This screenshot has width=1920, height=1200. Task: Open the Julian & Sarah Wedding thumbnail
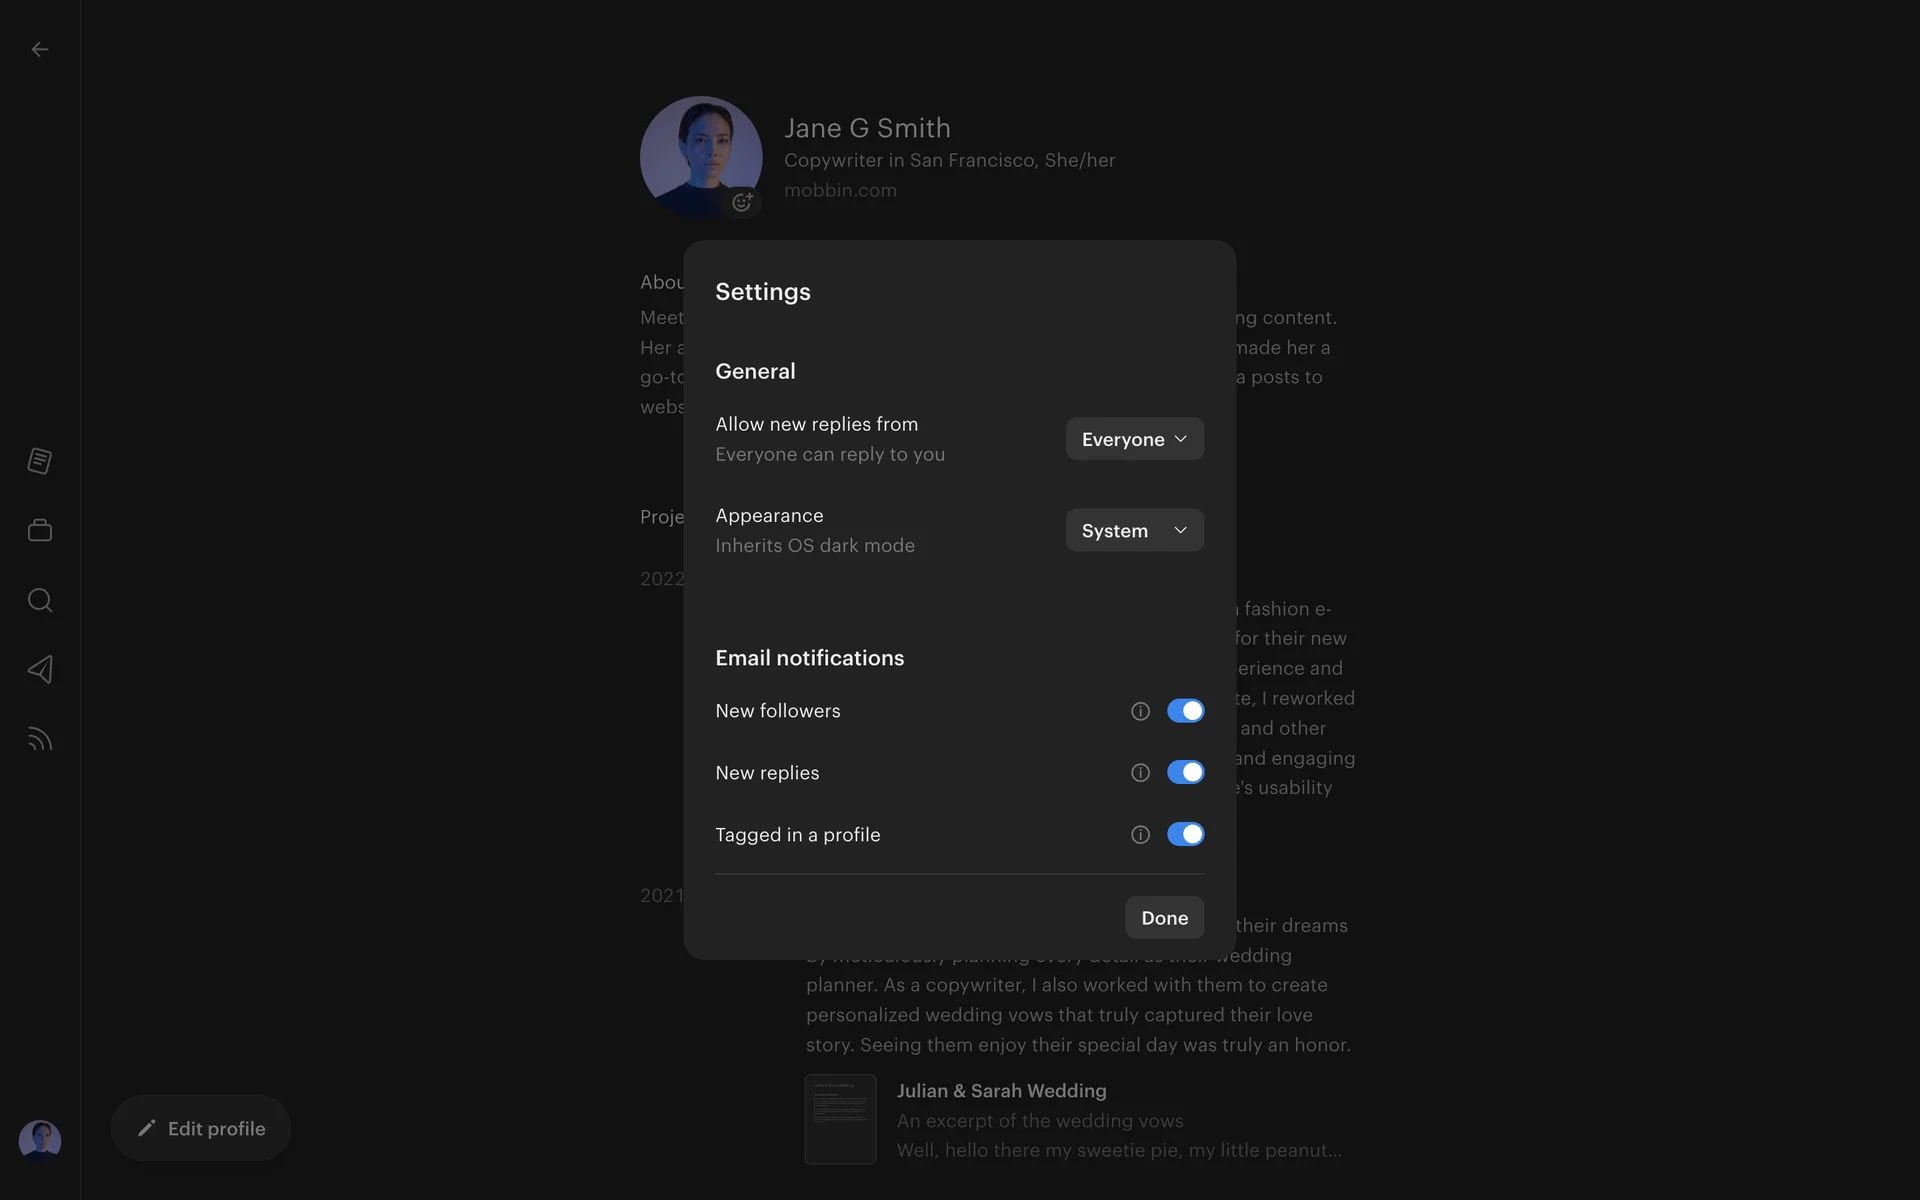pyautogui.click(x=840, y=1119)
